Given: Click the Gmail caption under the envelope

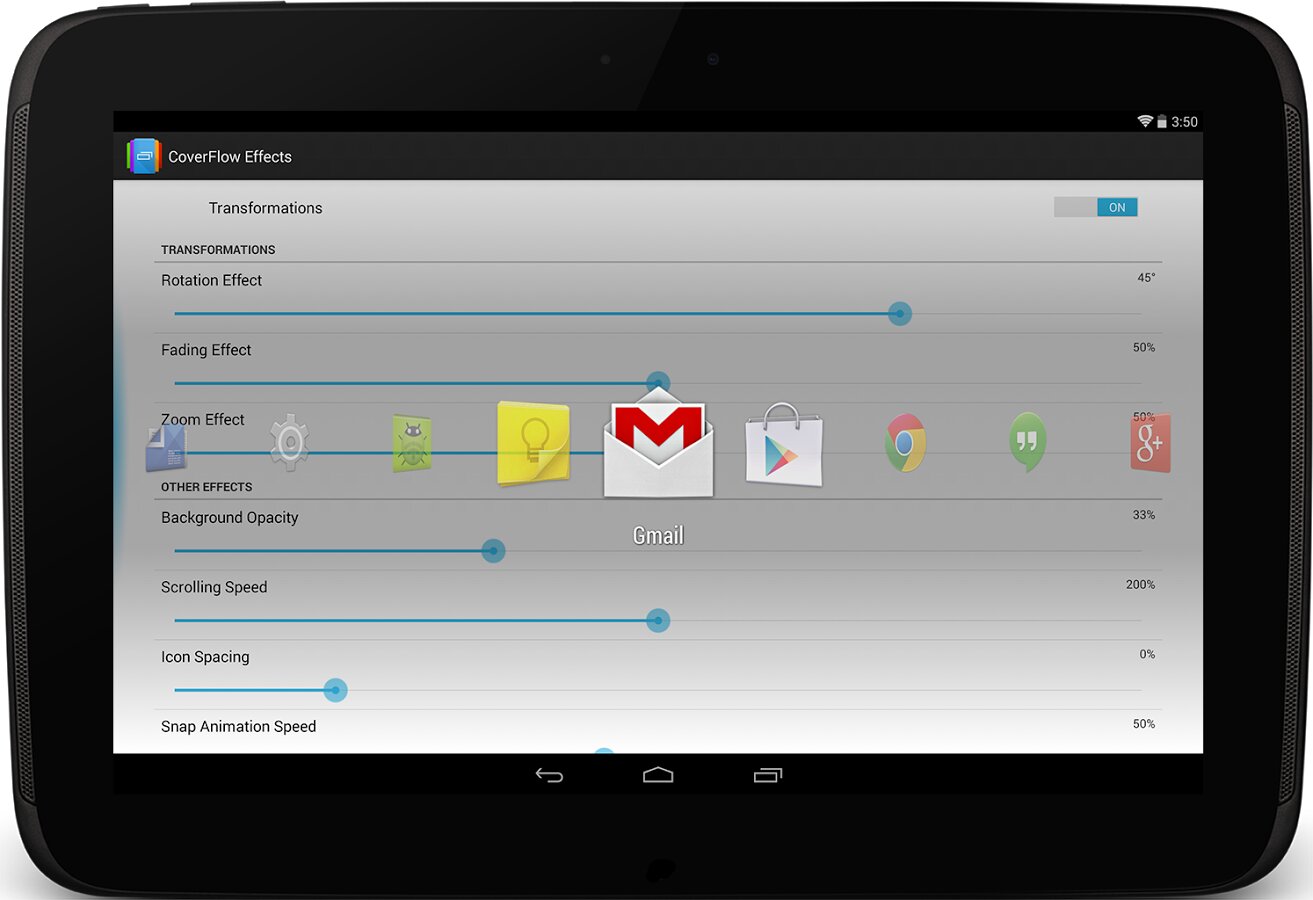Looking at the screenshot, I should click(x=658, y=536).
